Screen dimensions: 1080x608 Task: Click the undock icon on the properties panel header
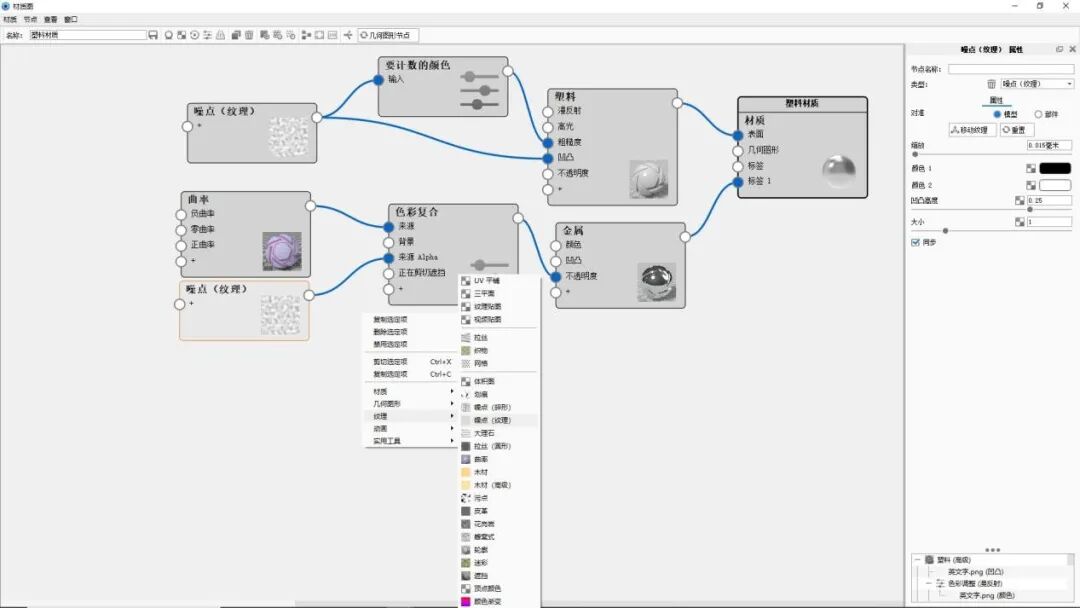coord(1061,46)
